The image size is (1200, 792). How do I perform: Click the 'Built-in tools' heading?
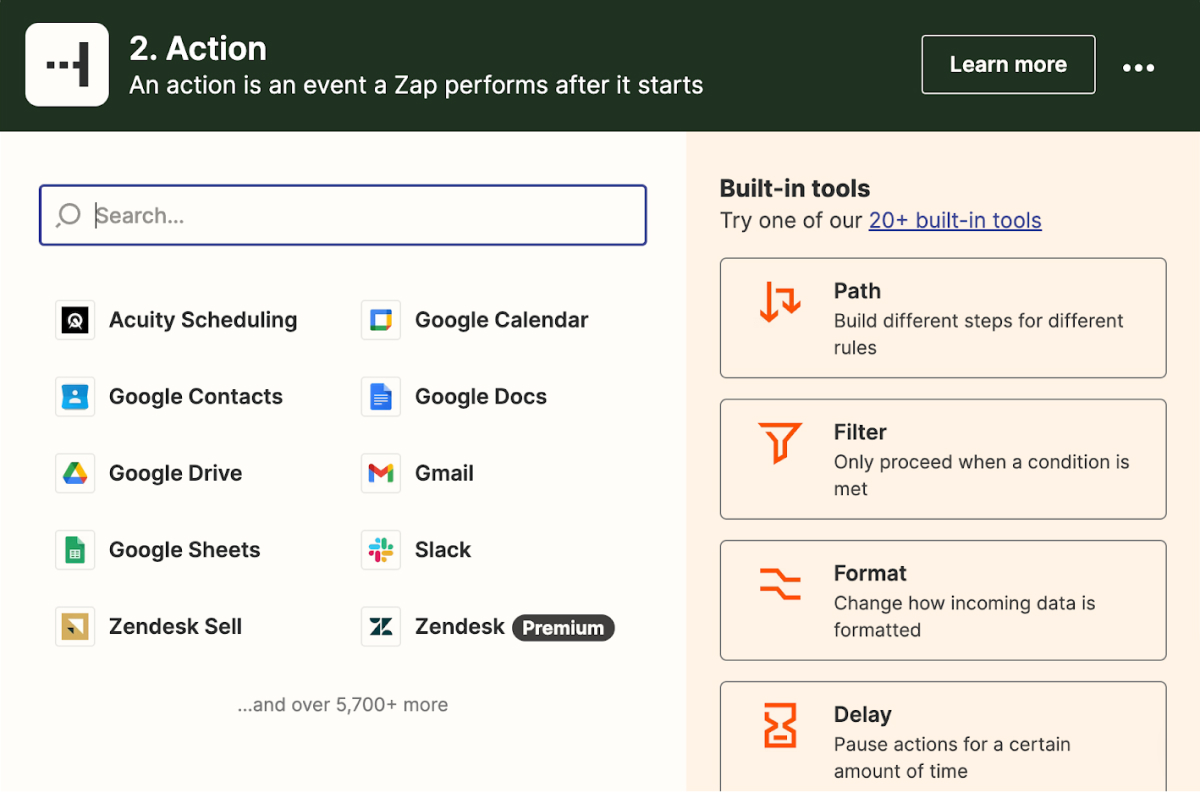tap(795, 188)
